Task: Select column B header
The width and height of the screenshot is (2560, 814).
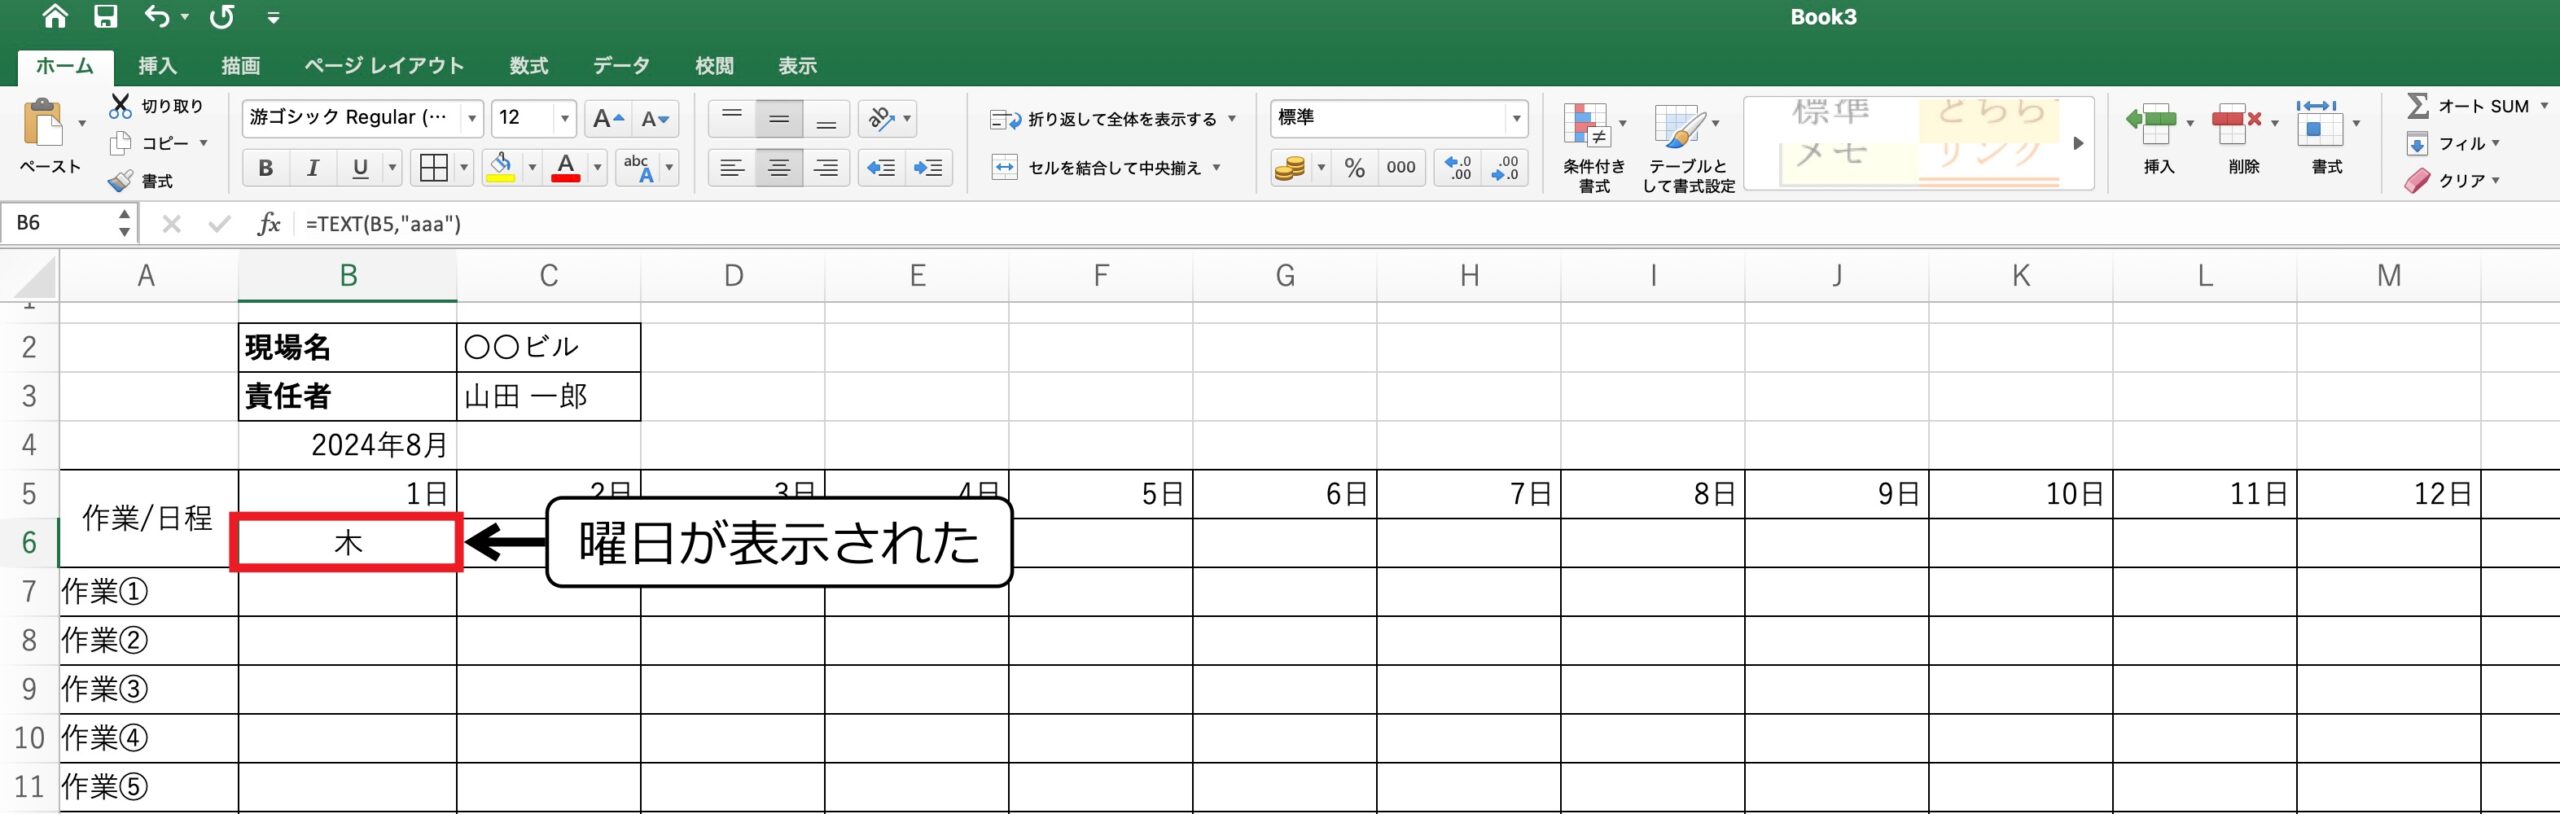Action: point(348,276)
